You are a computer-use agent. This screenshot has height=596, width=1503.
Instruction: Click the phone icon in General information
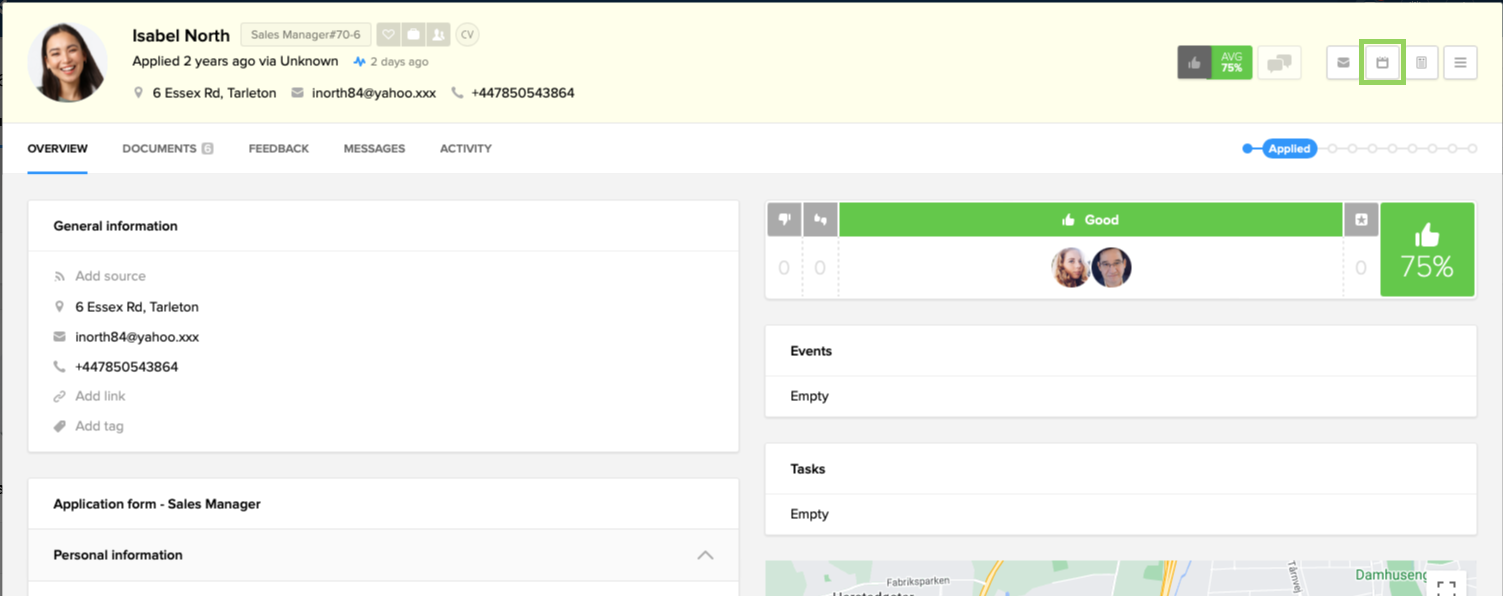tap(60, 367)
